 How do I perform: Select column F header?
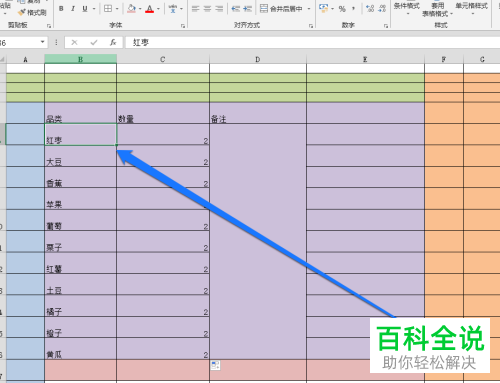[444, 59]
